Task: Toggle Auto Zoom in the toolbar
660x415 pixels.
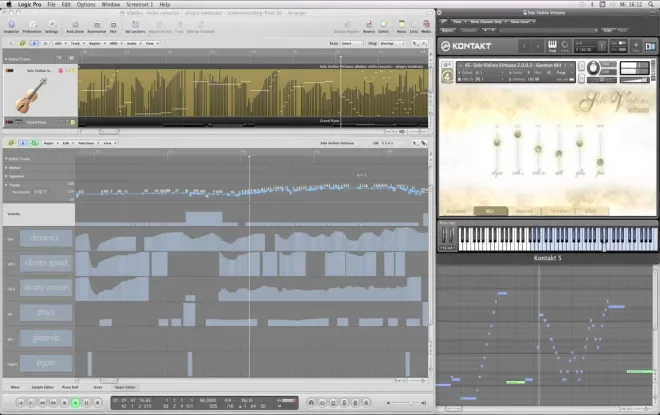Action: pyautogui.click(x=75, y=25)
